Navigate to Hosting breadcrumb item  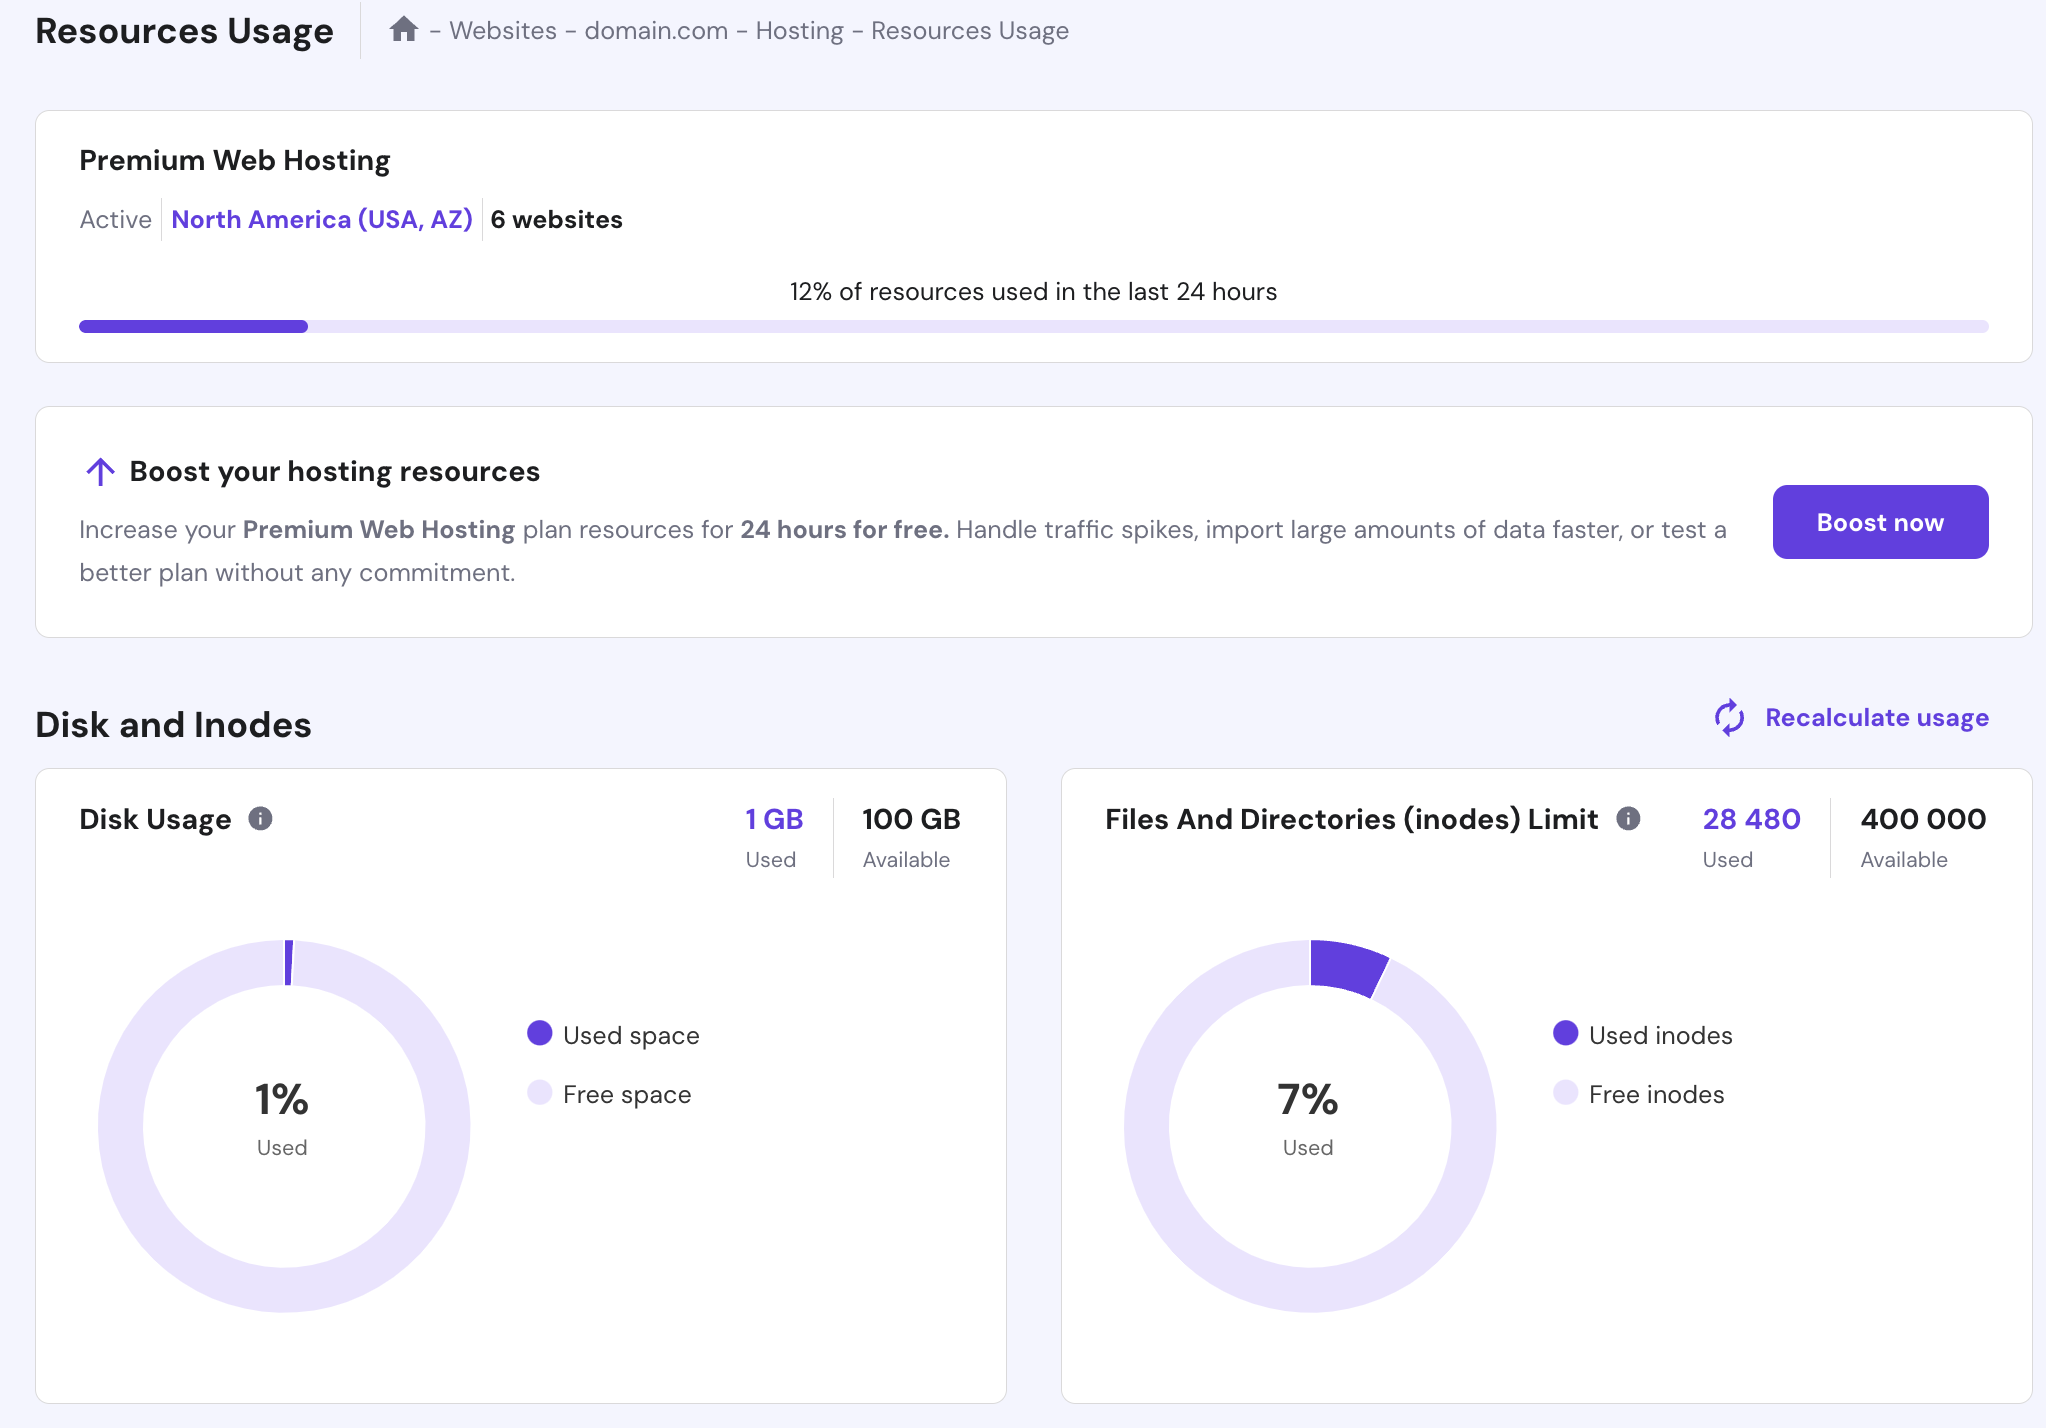[799, 31]
